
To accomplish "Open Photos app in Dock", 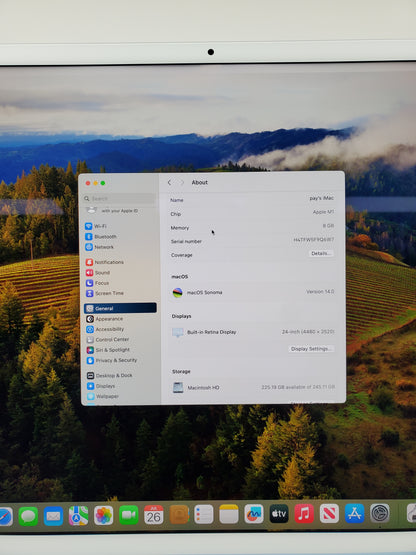I will pyautogui.click(x=103, y=515).
